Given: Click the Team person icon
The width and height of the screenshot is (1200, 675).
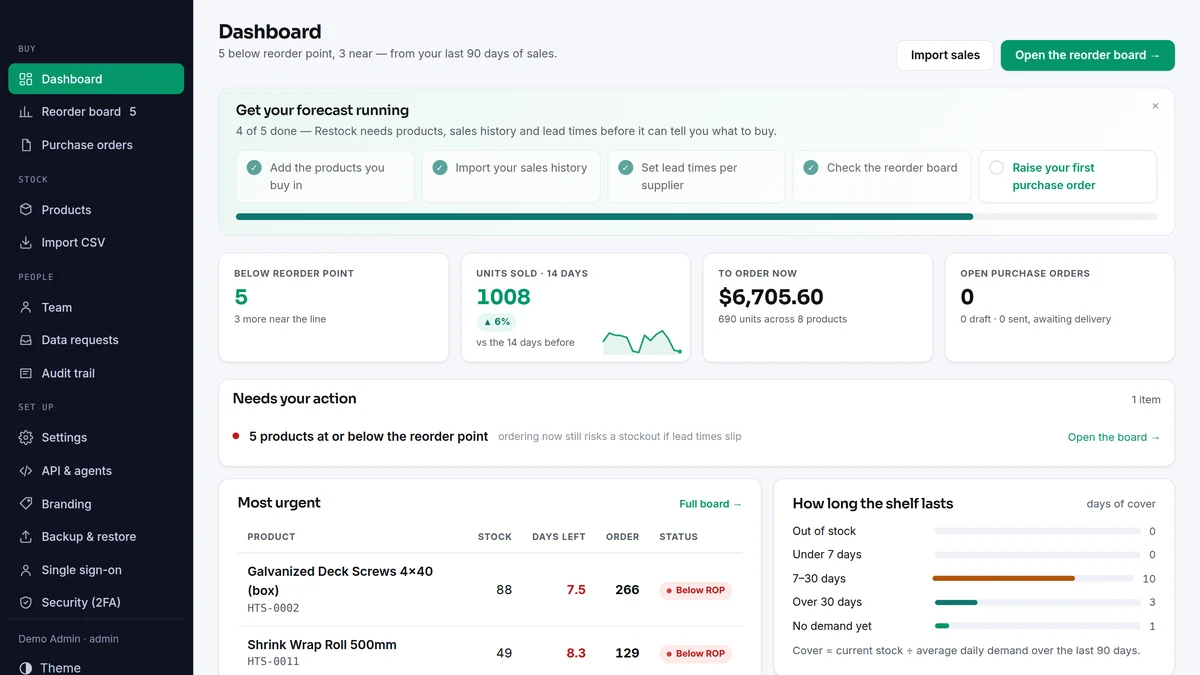Looking at the screenshot, I should [x=26, y=308].
